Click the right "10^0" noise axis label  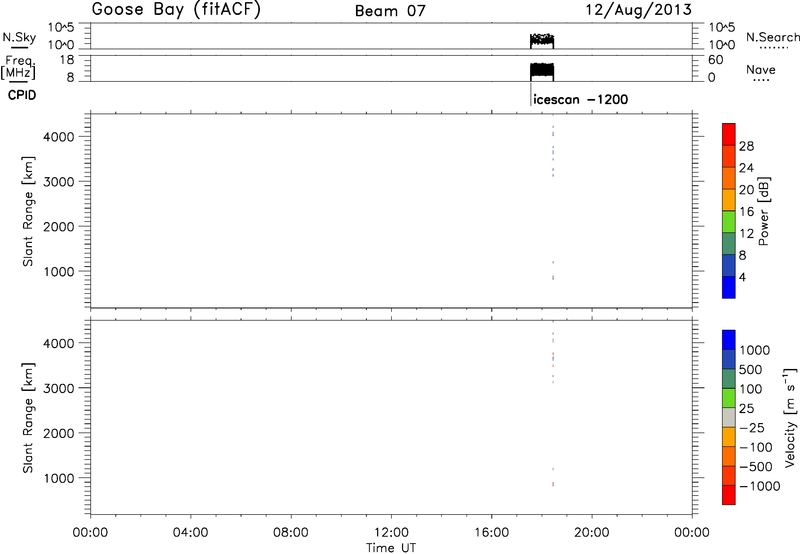(721, 45)
